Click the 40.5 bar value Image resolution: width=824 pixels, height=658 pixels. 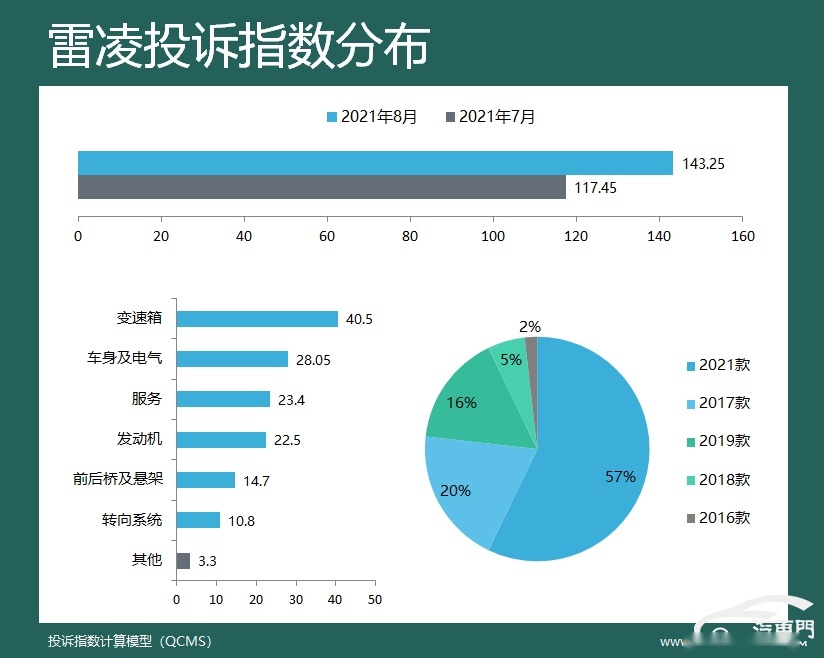coord(359,320)
